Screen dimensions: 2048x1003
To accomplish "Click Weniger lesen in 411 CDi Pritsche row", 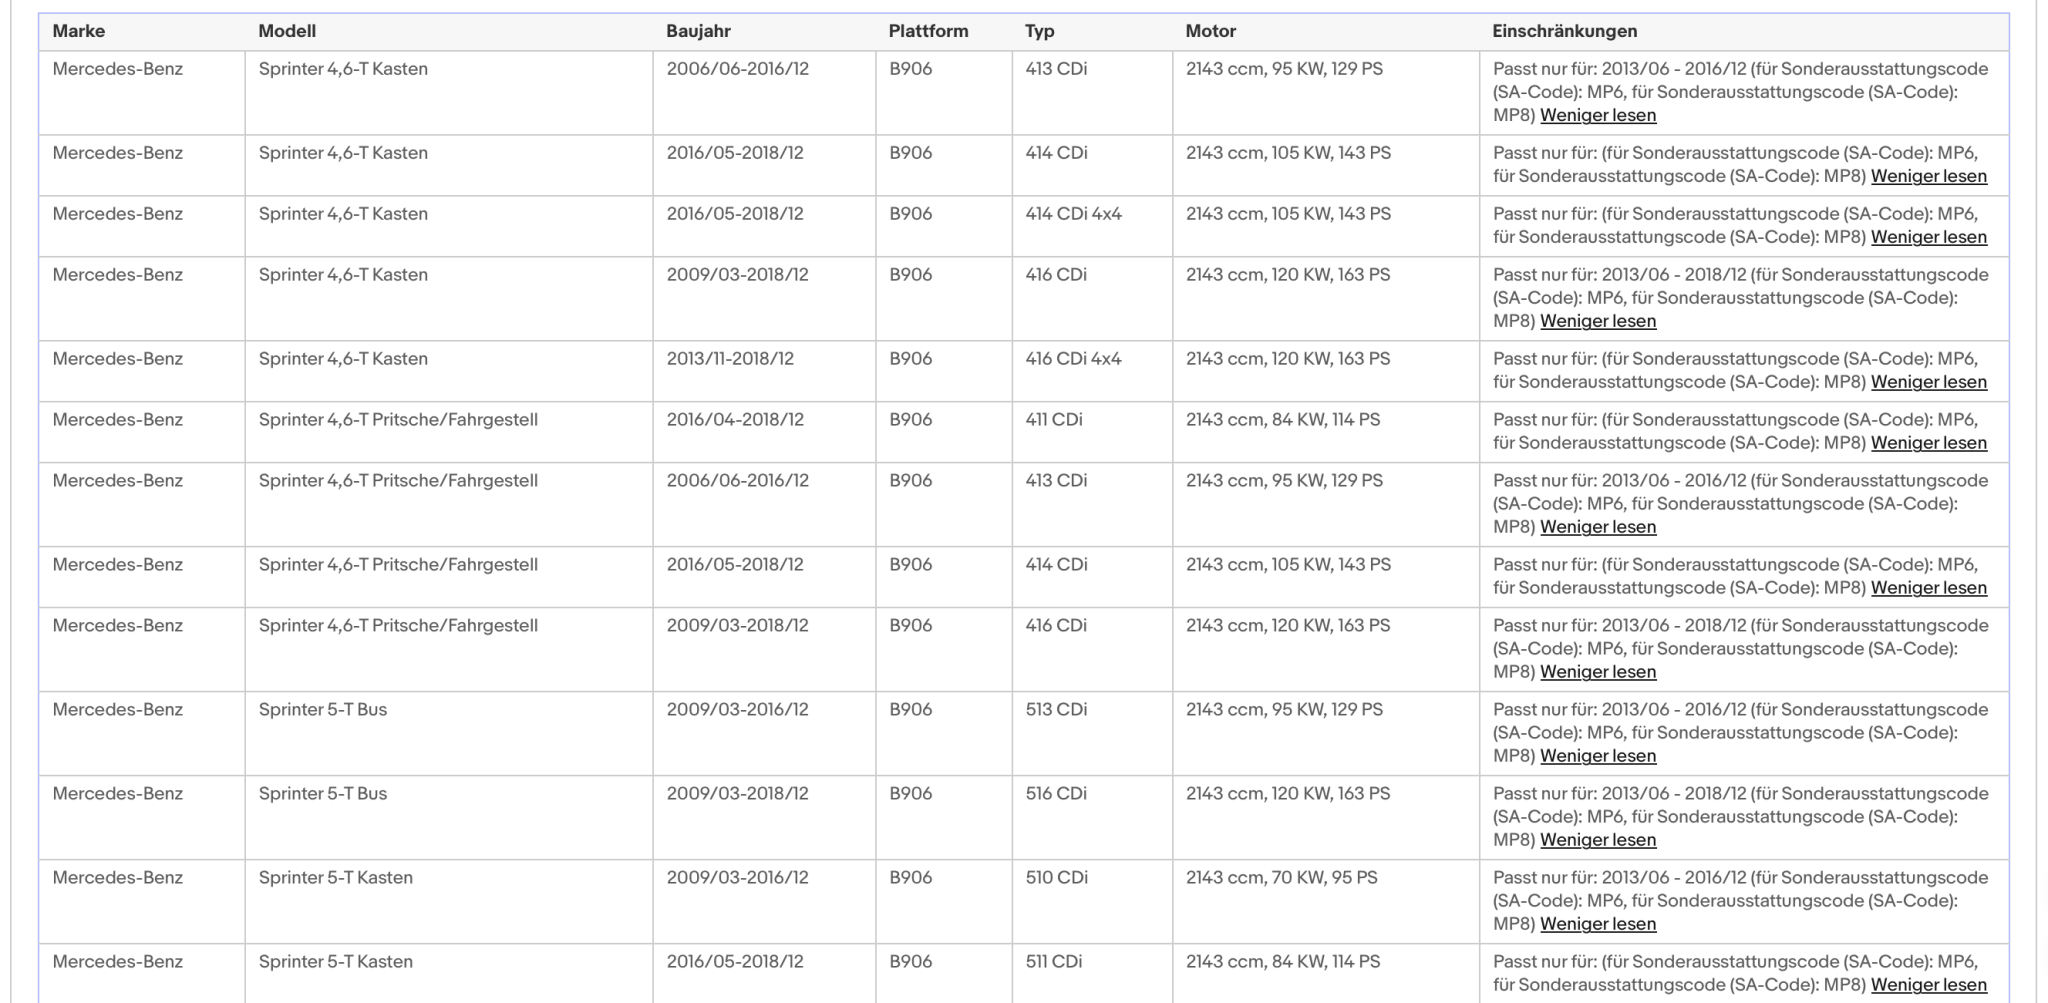I will click(x=1929, y=443).
